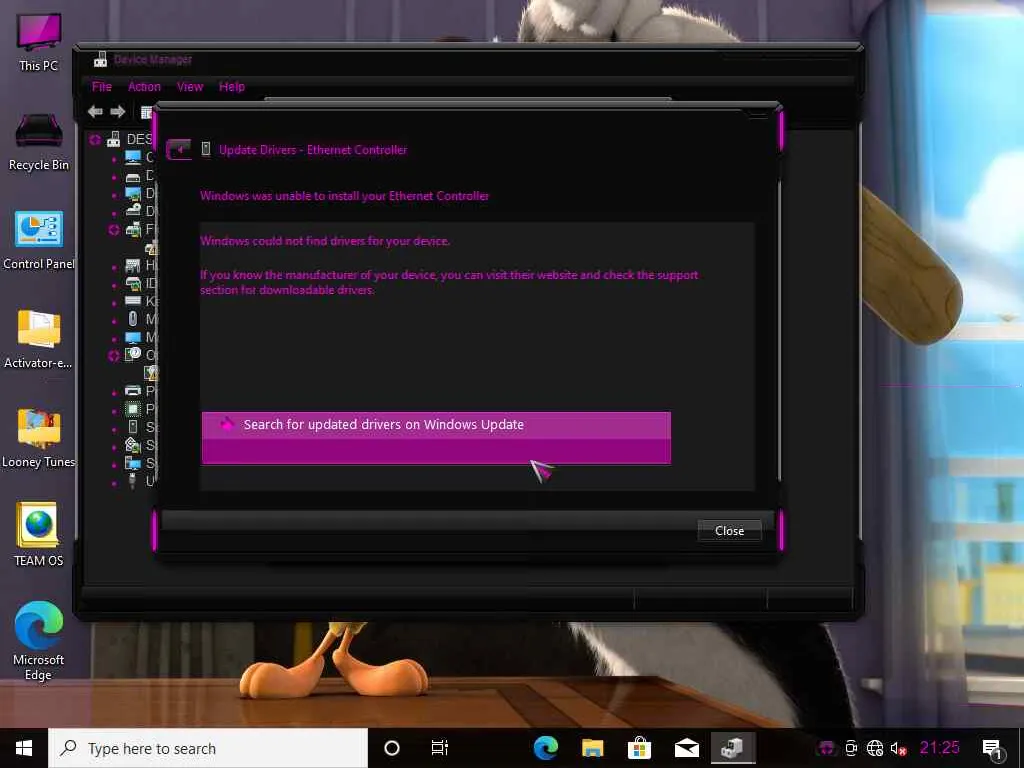Open Cortana from the taskbar circle
1024x768 pixels.
click(x=392, y=748)
